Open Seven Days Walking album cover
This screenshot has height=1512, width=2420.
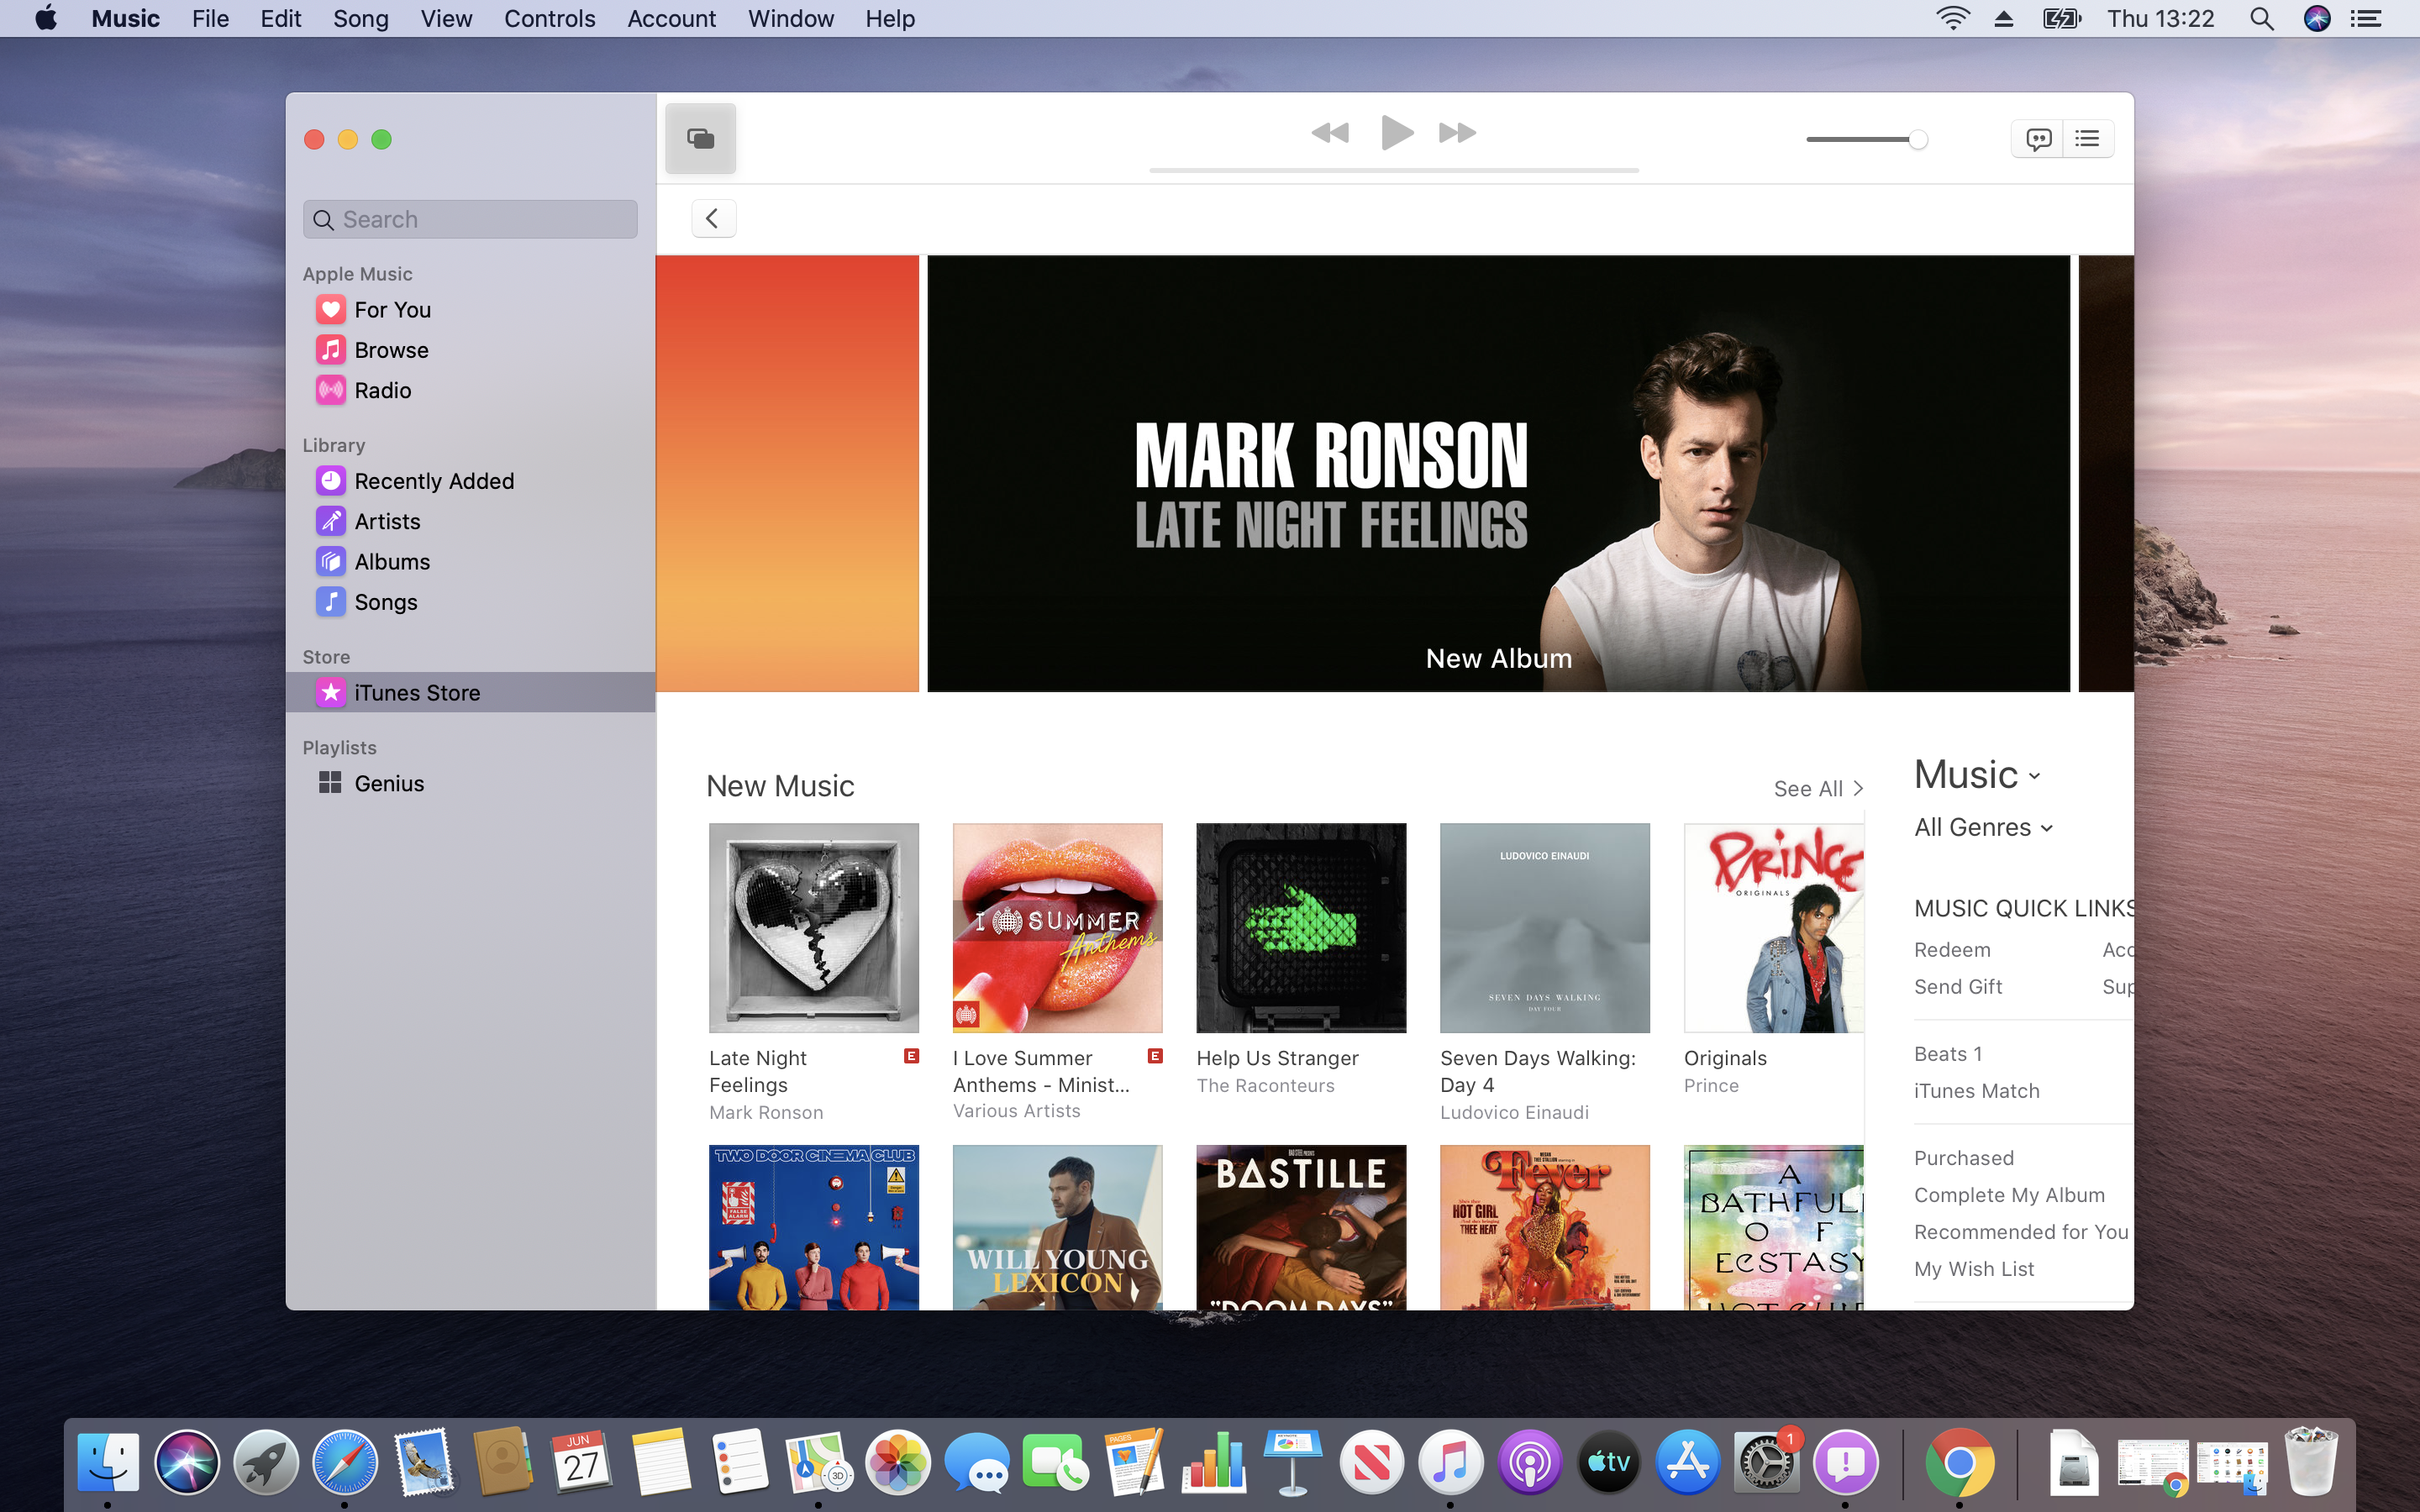1544,928
